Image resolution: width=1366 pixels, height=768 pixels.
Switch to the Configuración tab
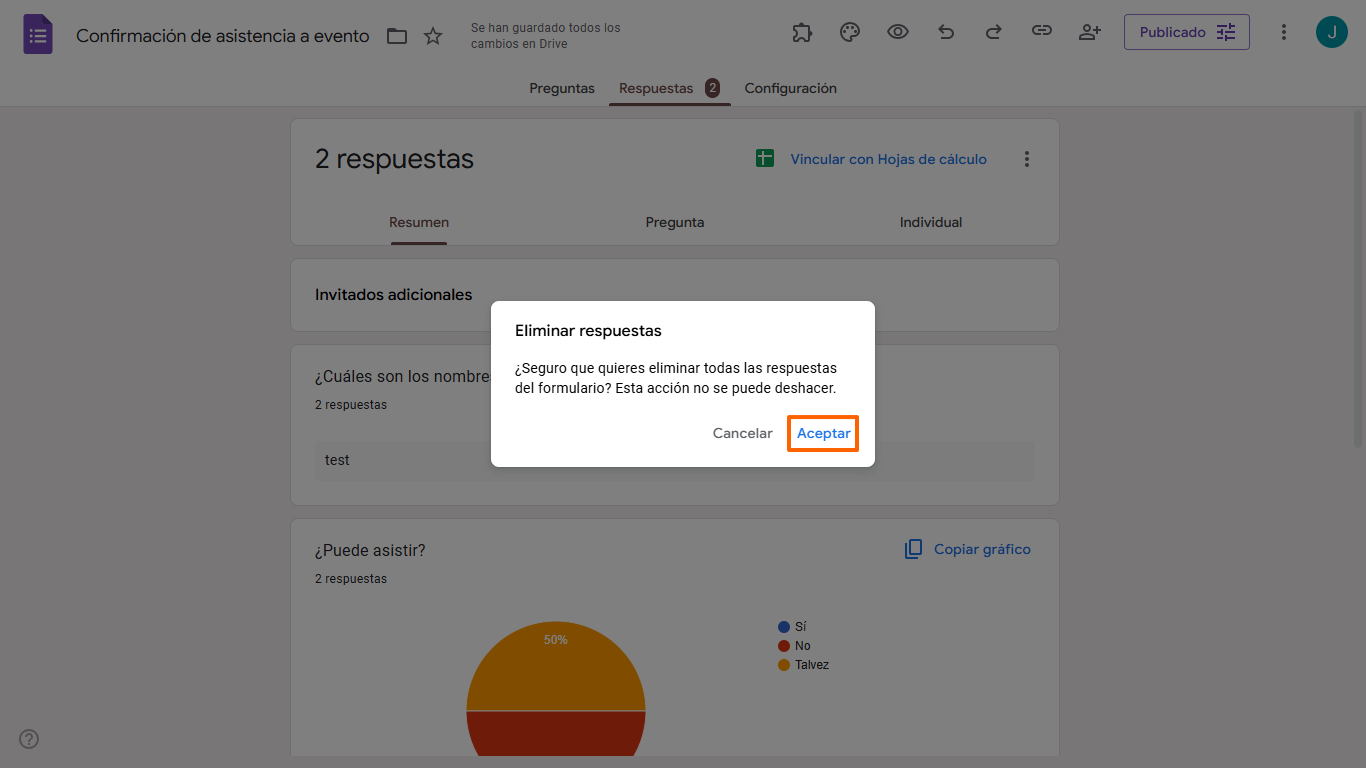(x=790, y=88)
